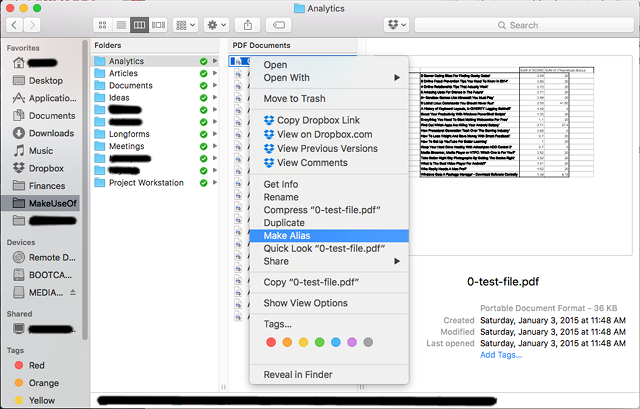Pick the red tag color dot in context menu

[272, 343]
